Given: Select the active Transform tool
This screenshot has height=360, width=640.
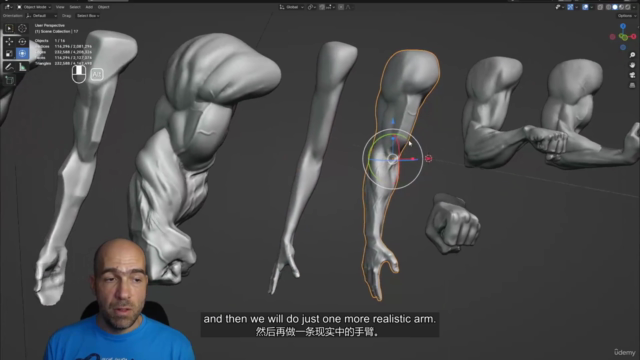Looking at the screenshot, I should click(22, 53).
